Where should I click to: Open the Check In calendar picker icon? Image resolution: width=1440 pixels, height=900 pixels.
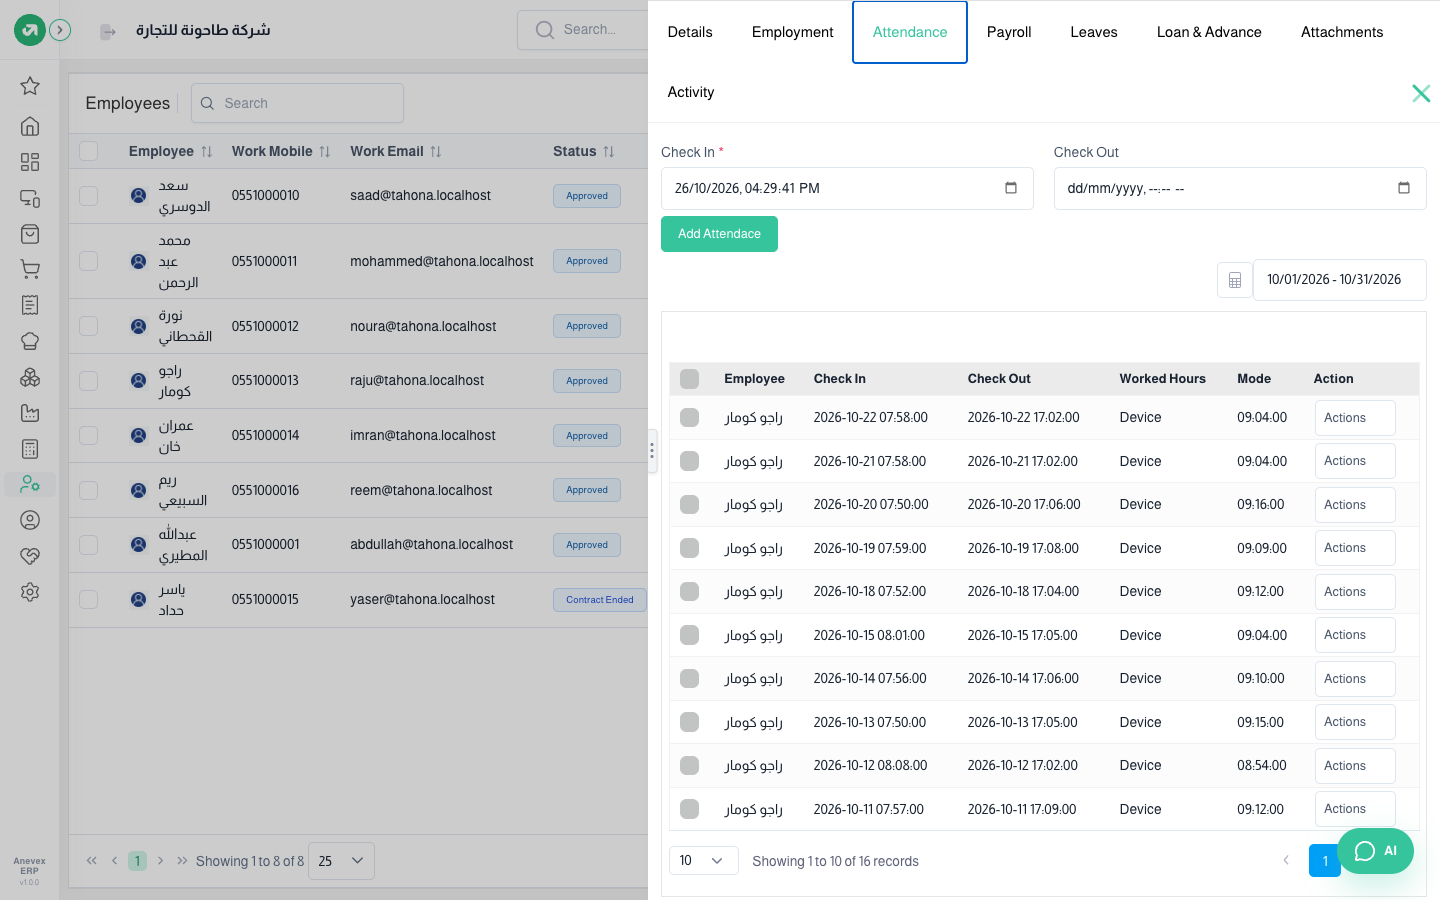click(1011, 188)
